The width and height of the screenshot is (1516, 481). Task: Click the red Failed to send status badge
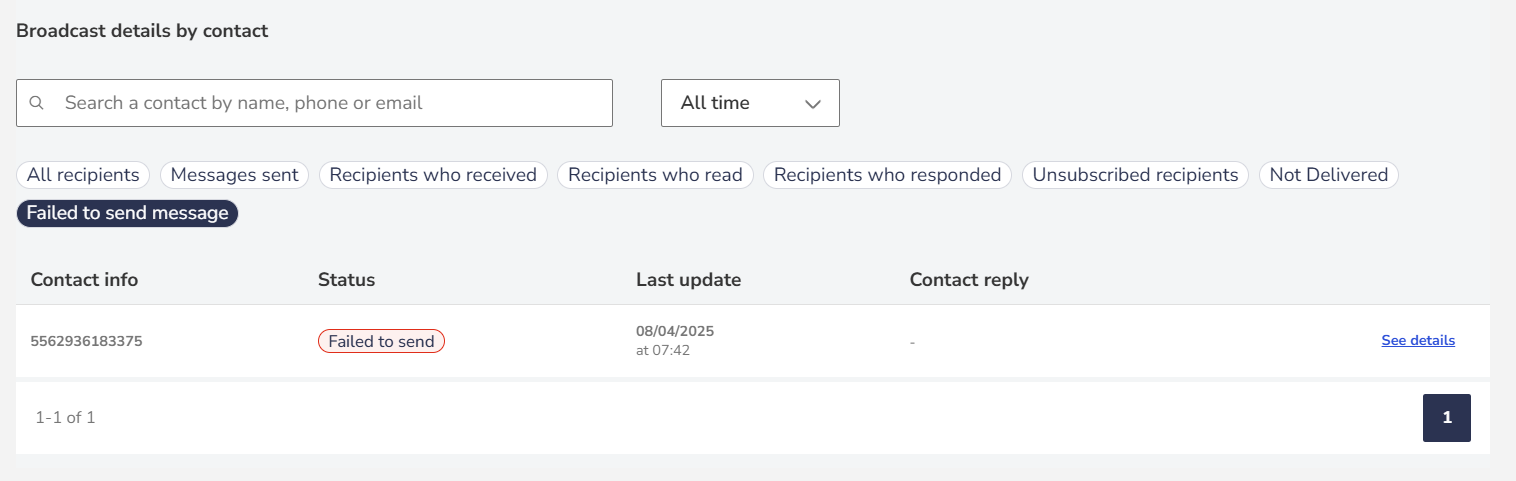tap(381, 341)
